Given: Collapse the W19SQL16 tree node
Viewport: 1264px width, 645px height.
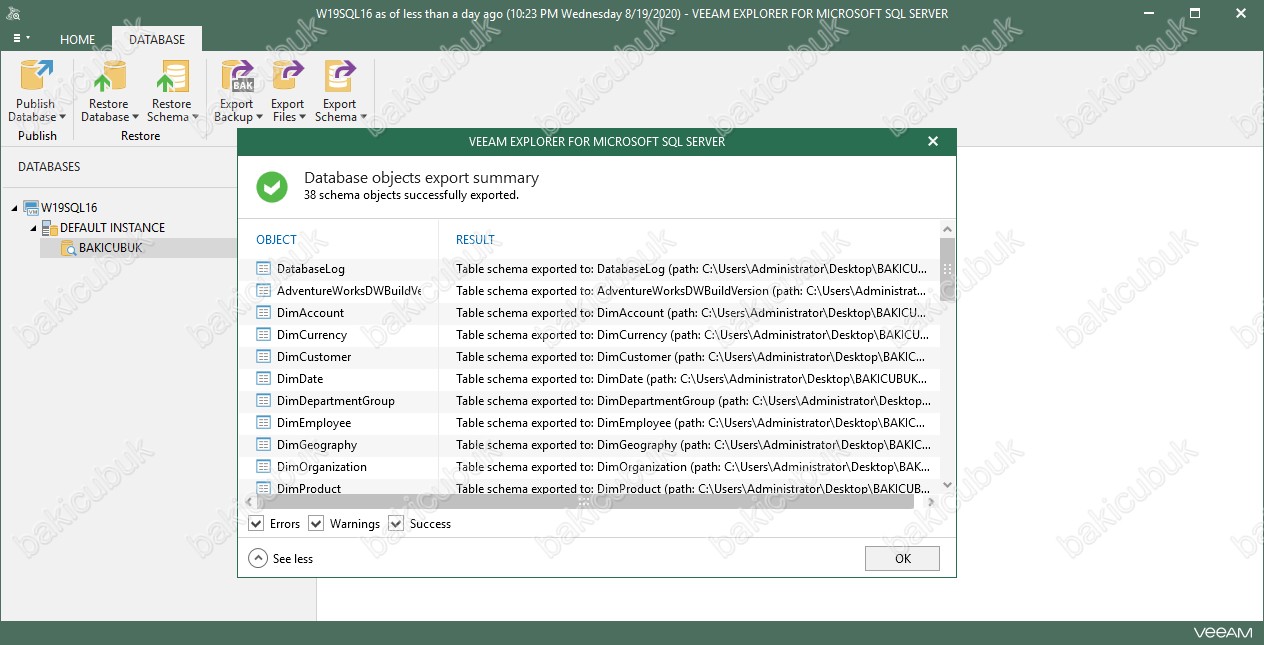Looking at the screenshot, I should click(15, 208).
